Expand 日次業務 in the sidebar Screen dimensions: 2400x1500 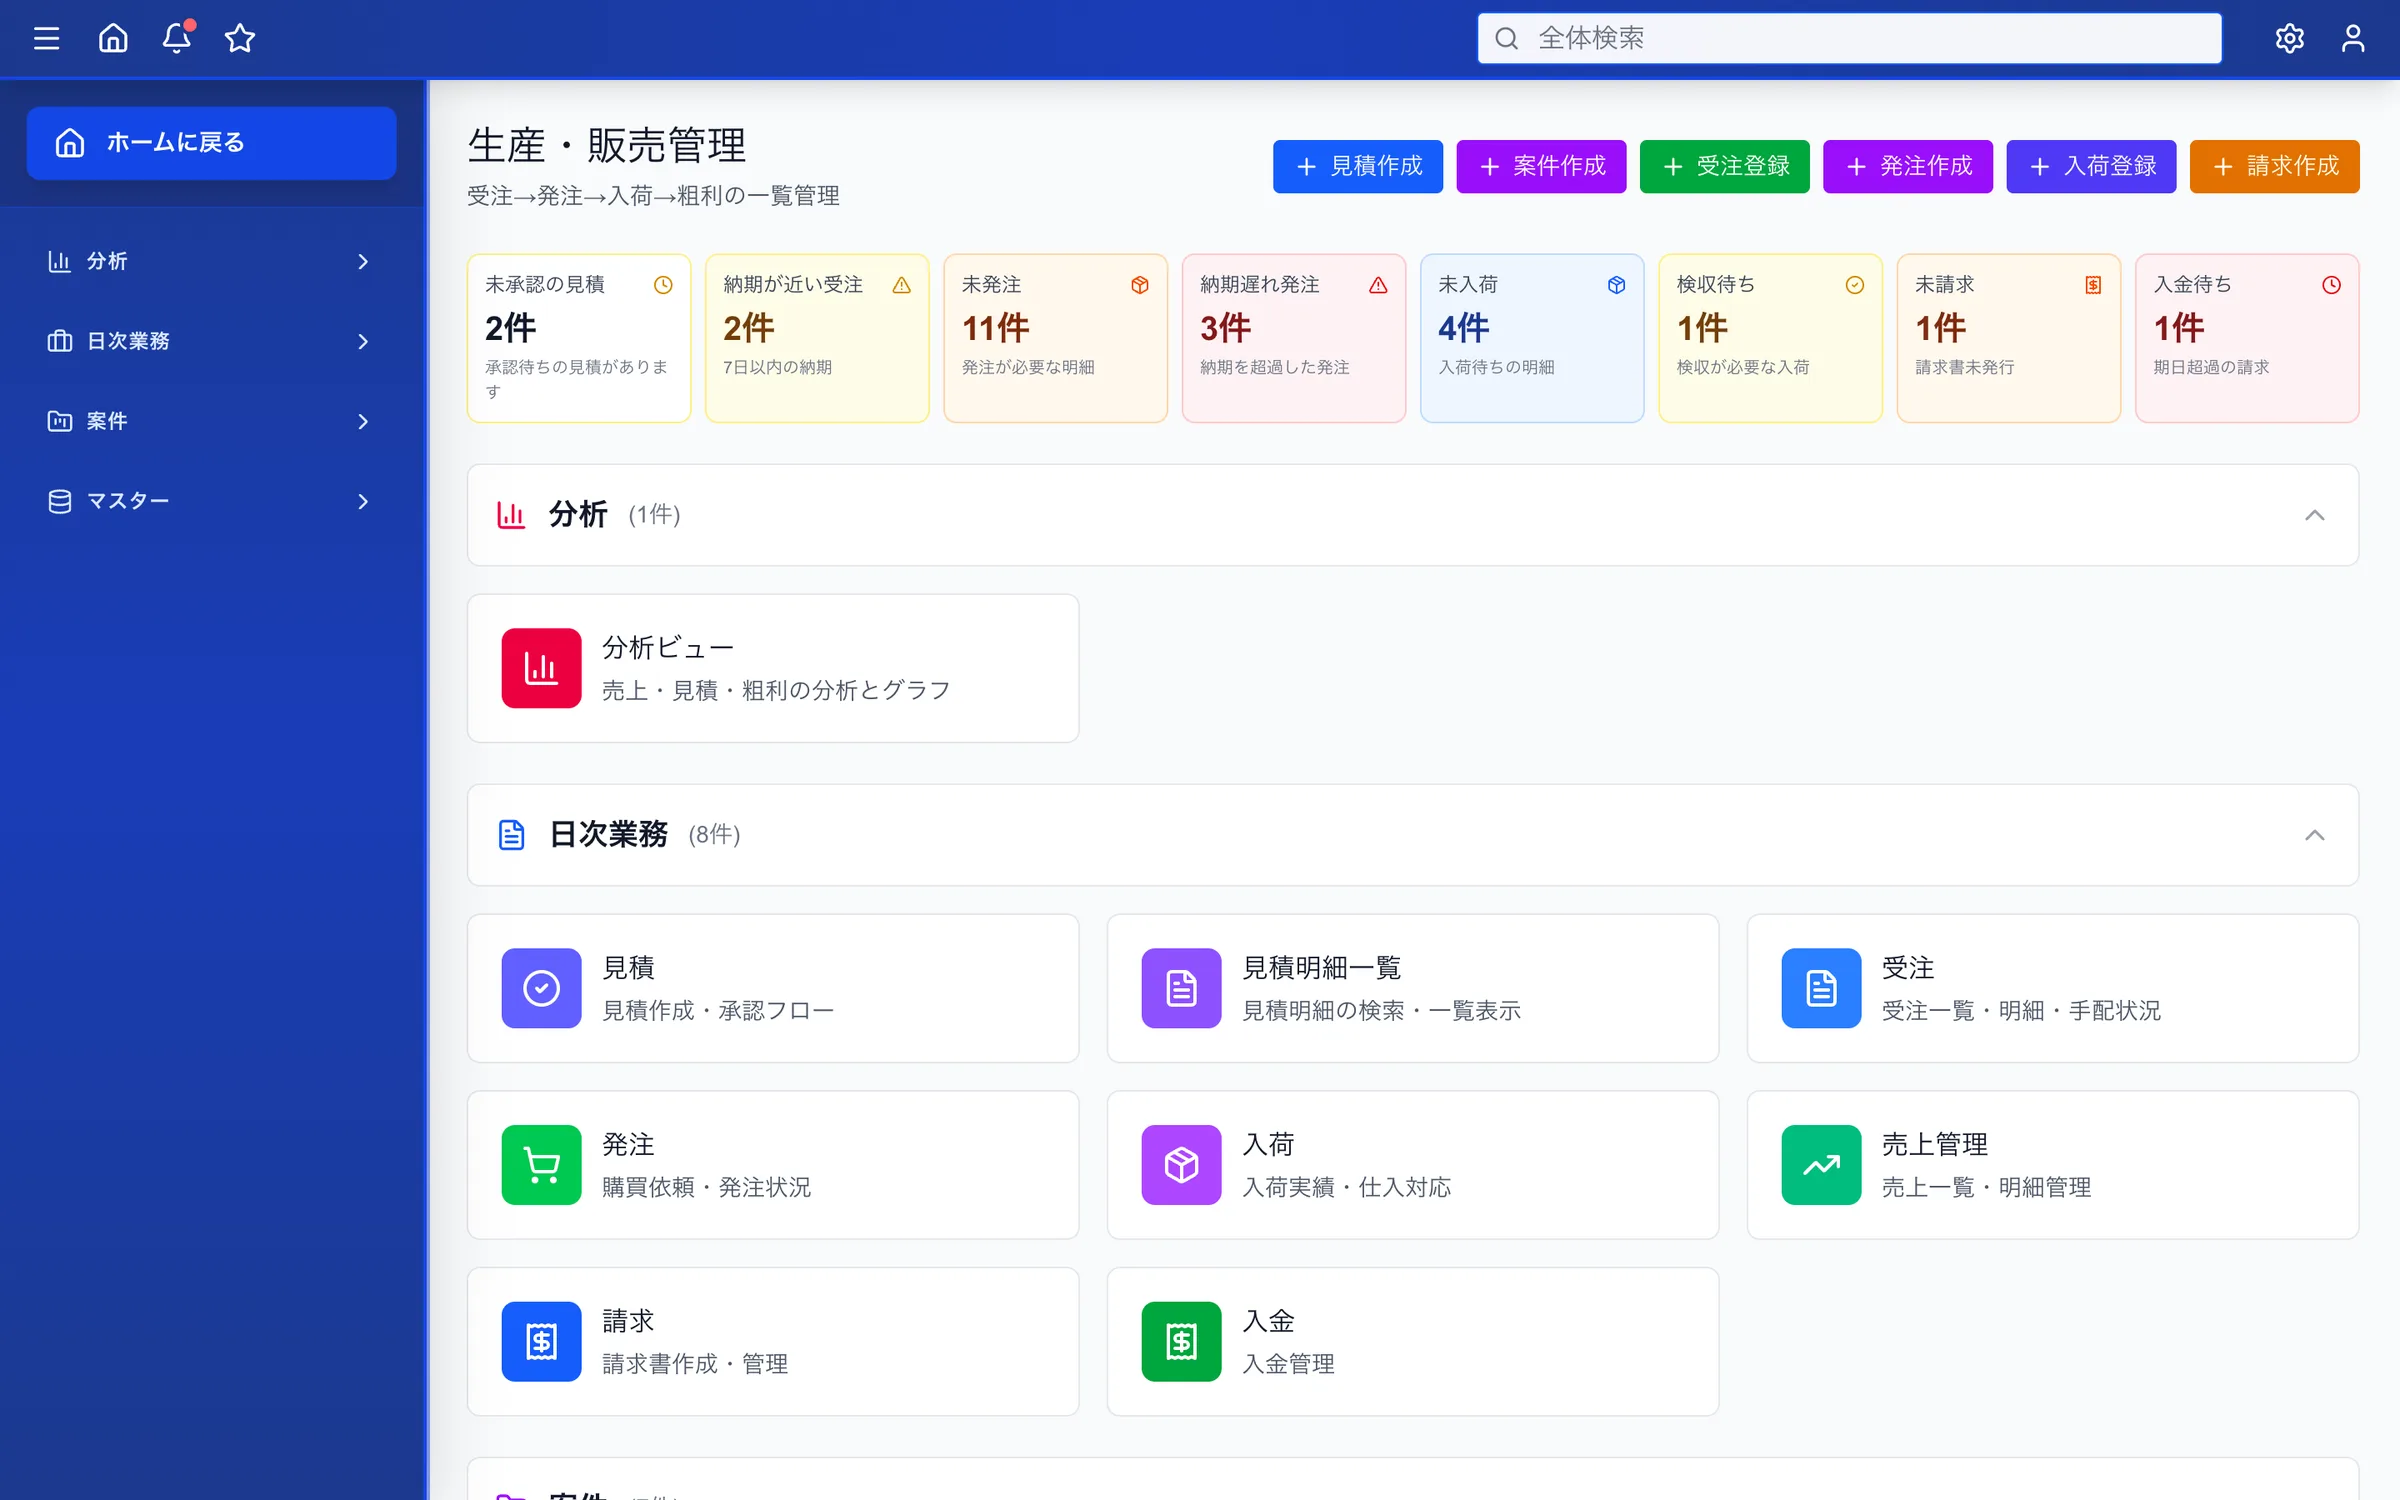click(211, 341)
